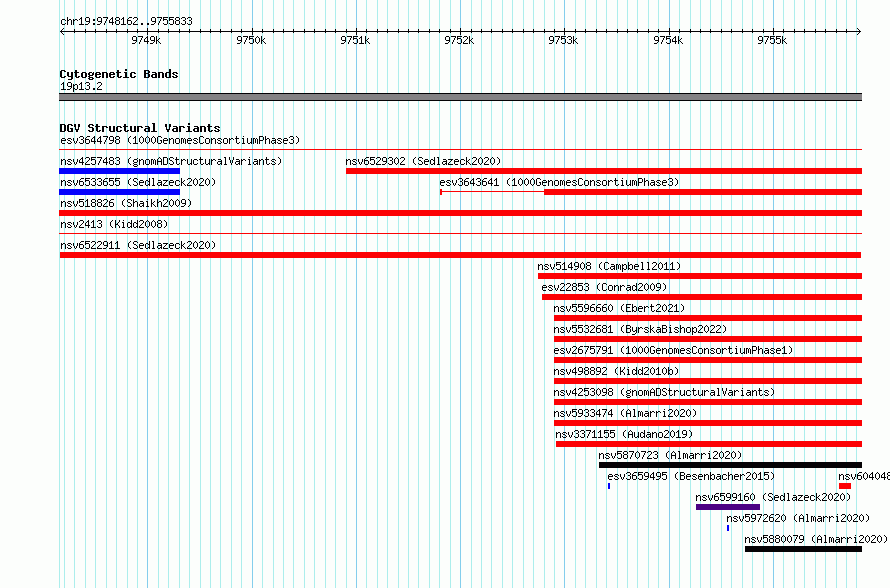Open esv3643641 (1000GenomesConsortiumPhase3) label
This screenshot has width=890, height=588.
click(x=559, y=182)
